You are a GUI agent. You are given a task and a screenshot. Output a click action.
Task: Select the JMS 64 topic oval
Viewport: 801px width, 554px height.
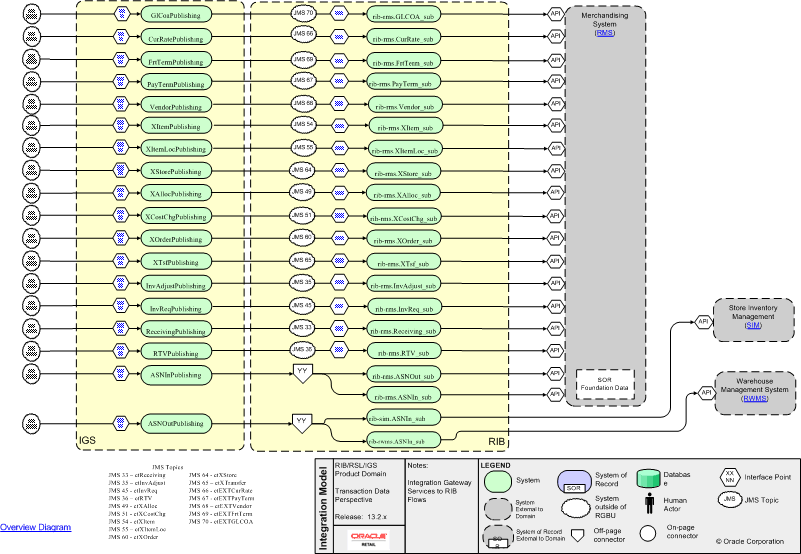301,170
